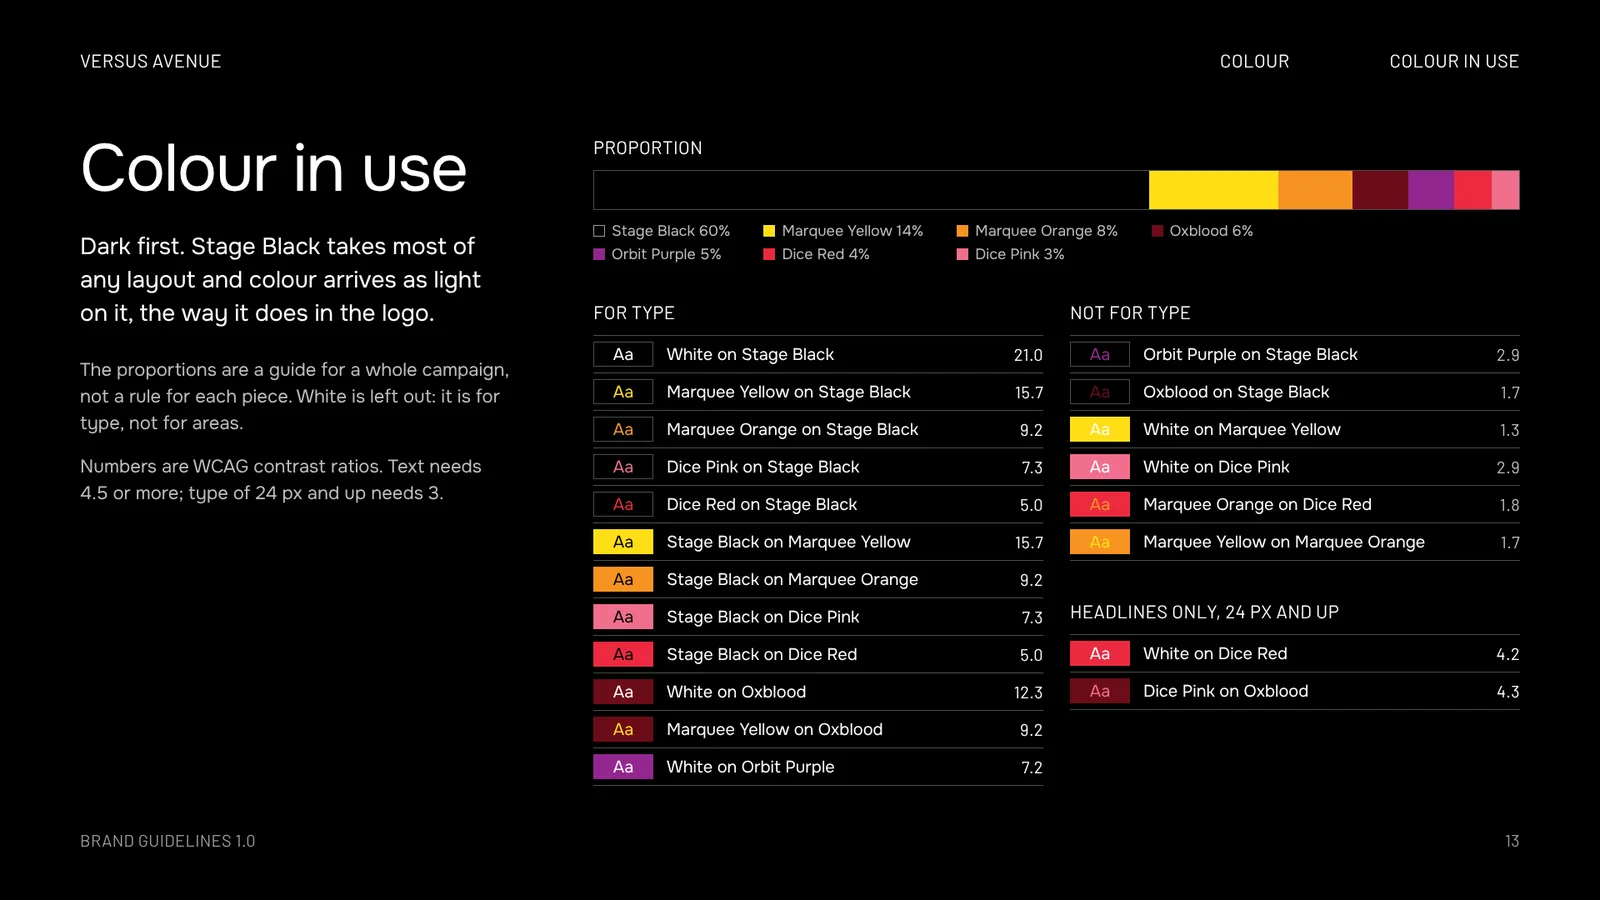Click the VERSUS AVENUE brand name
The image size is (1600, 900).
[x=150, y=62]
